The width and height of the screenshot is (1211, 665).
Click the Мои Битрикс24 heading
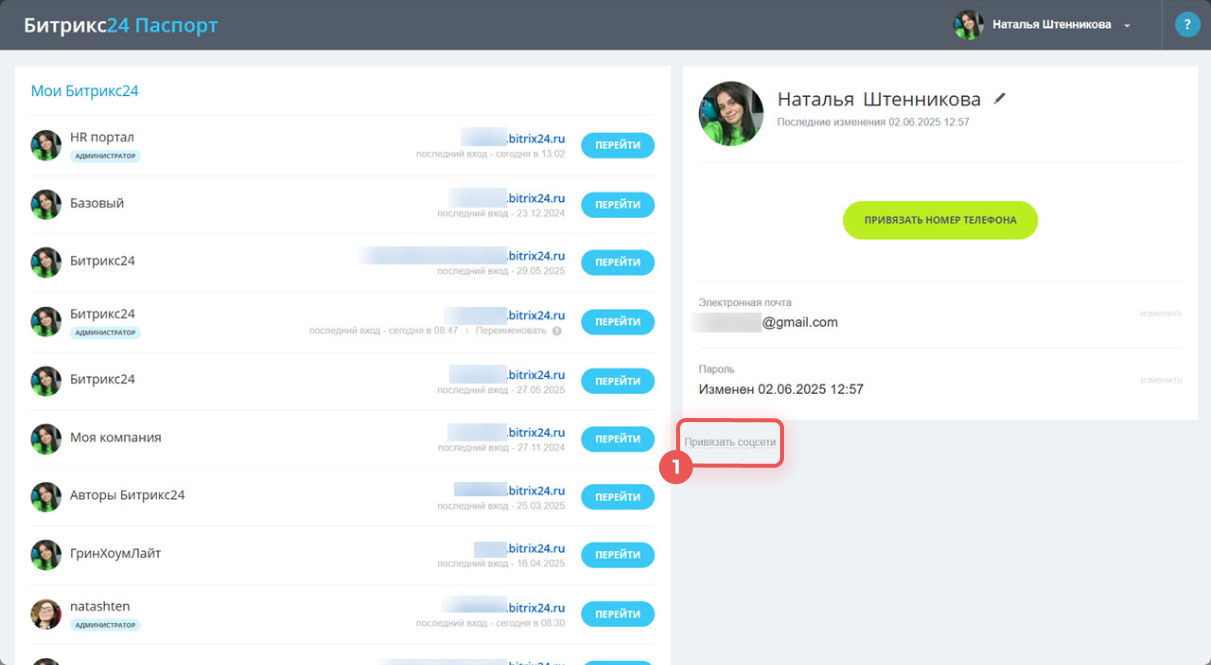click(x=84, y=91)
